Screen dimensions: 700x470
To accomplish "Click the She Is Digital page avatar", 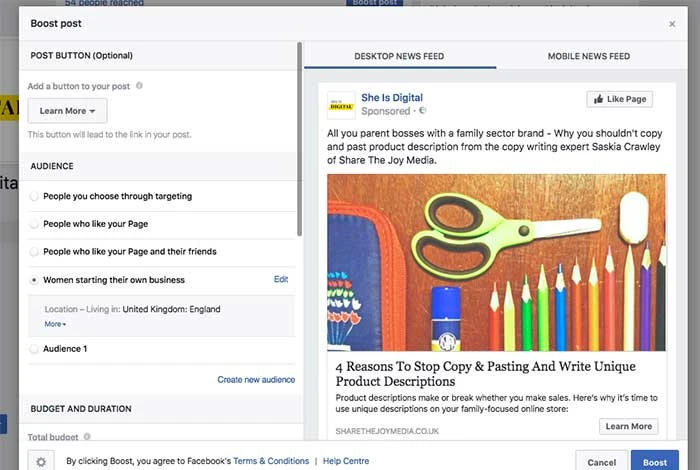I will coord(341,105).
